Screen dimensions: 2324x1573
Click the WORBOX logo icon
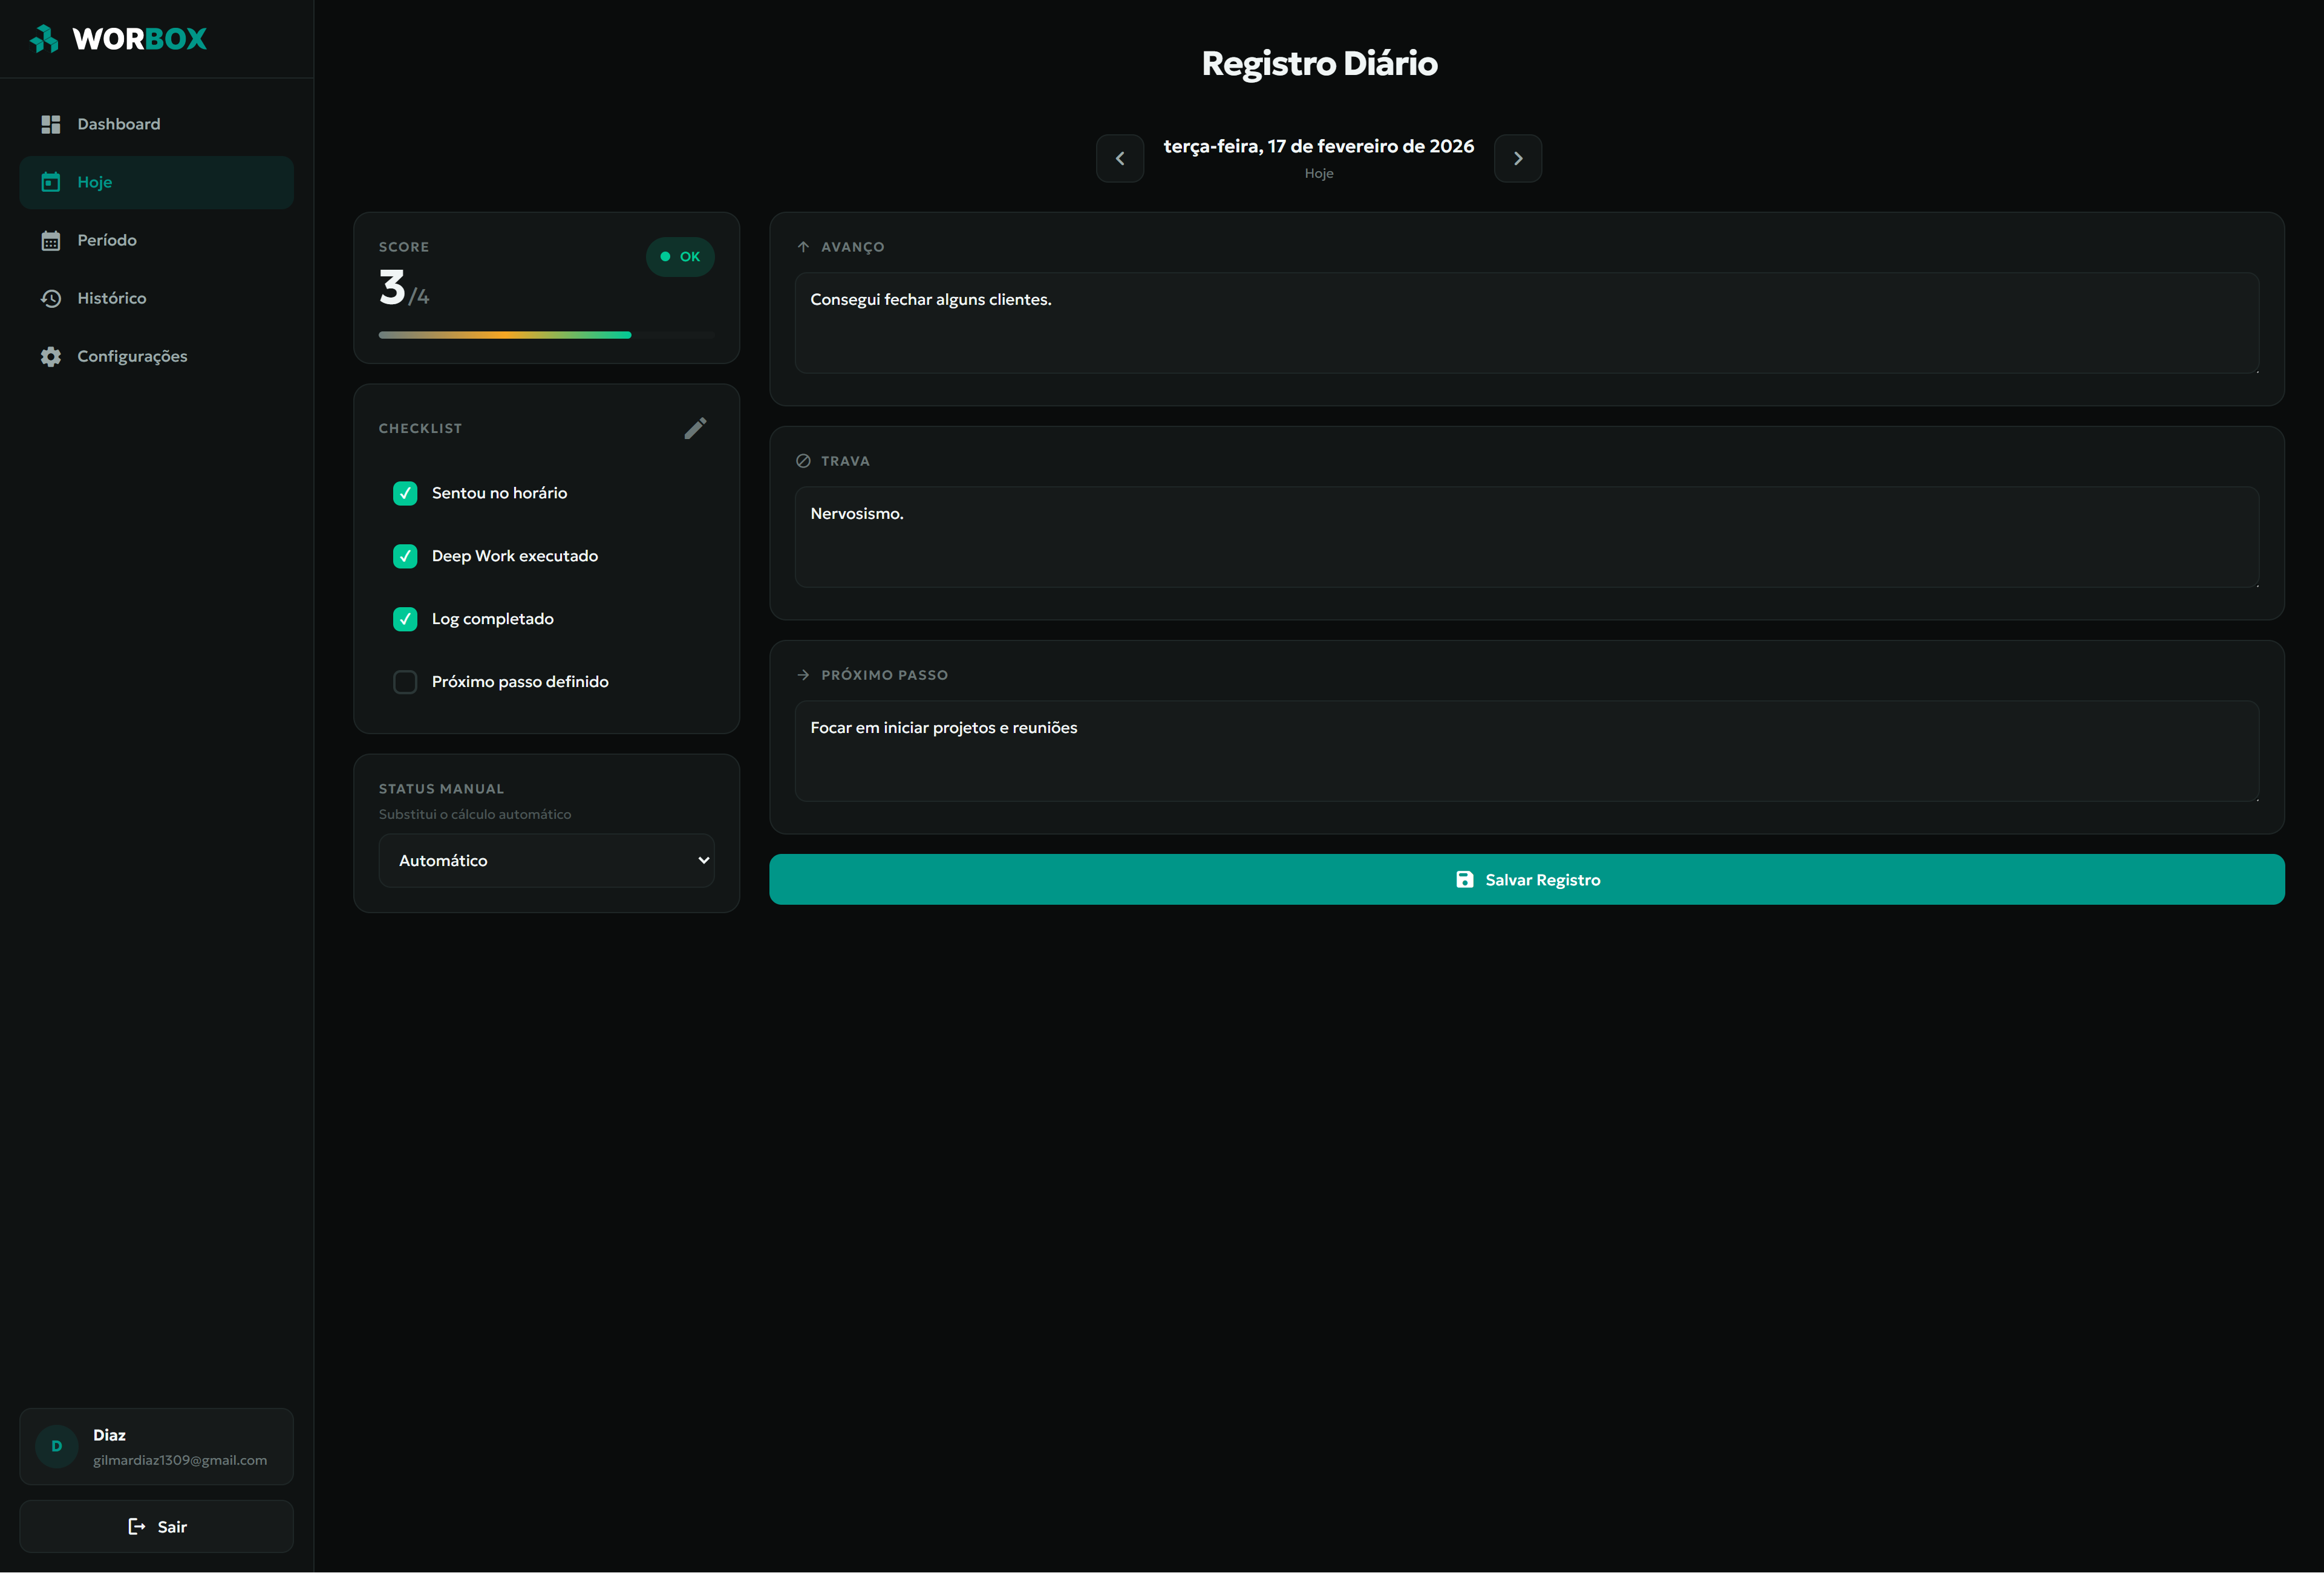[44, 39]
